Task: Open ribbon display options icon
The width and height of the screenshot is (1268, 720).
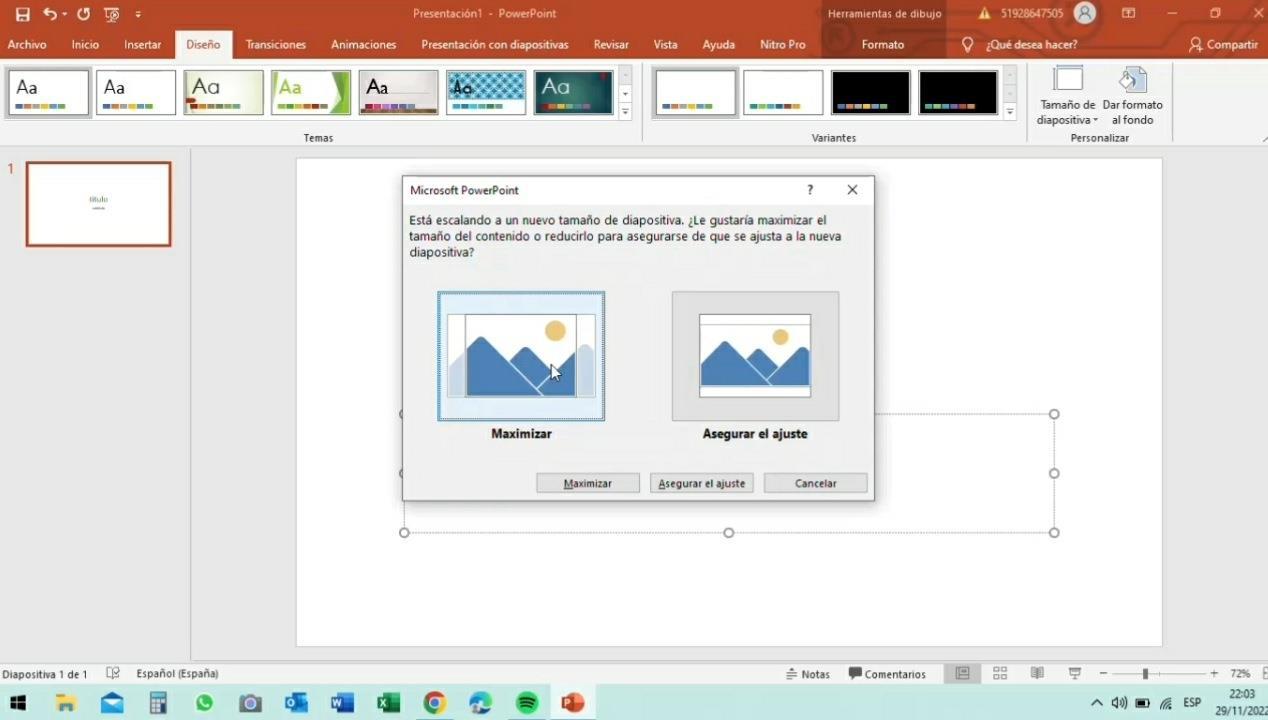Action: tap(1128, 13)
